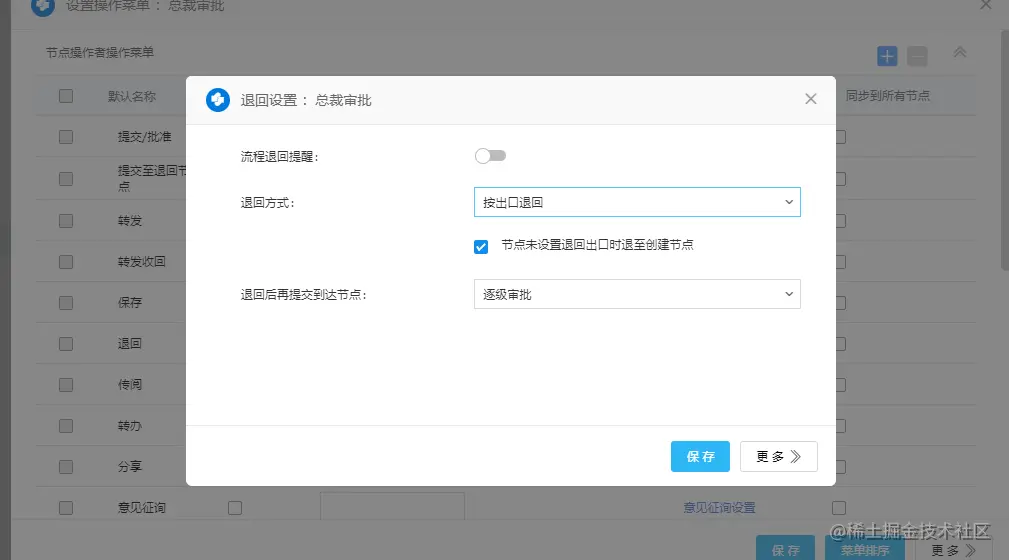Check the 保存 row checkbox
This screenshot has height=560, width=1009.
click(66, 303)
